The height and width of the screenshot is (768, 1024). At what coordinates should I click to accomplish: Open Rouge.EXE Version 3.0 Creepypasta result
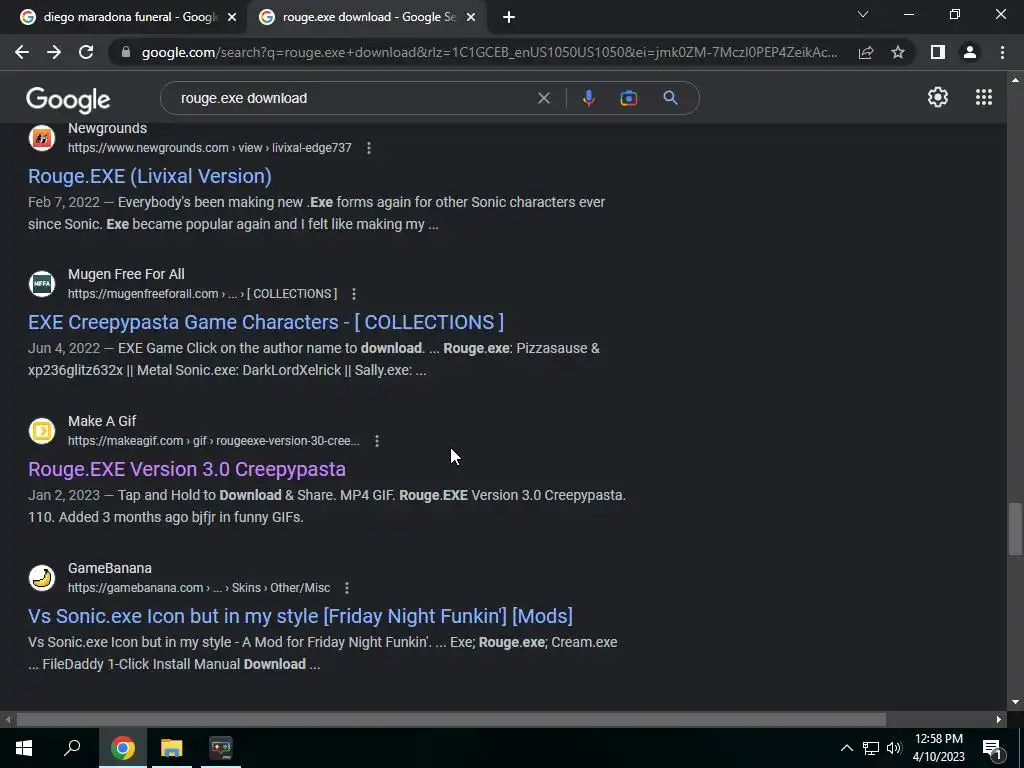point(187,469)
